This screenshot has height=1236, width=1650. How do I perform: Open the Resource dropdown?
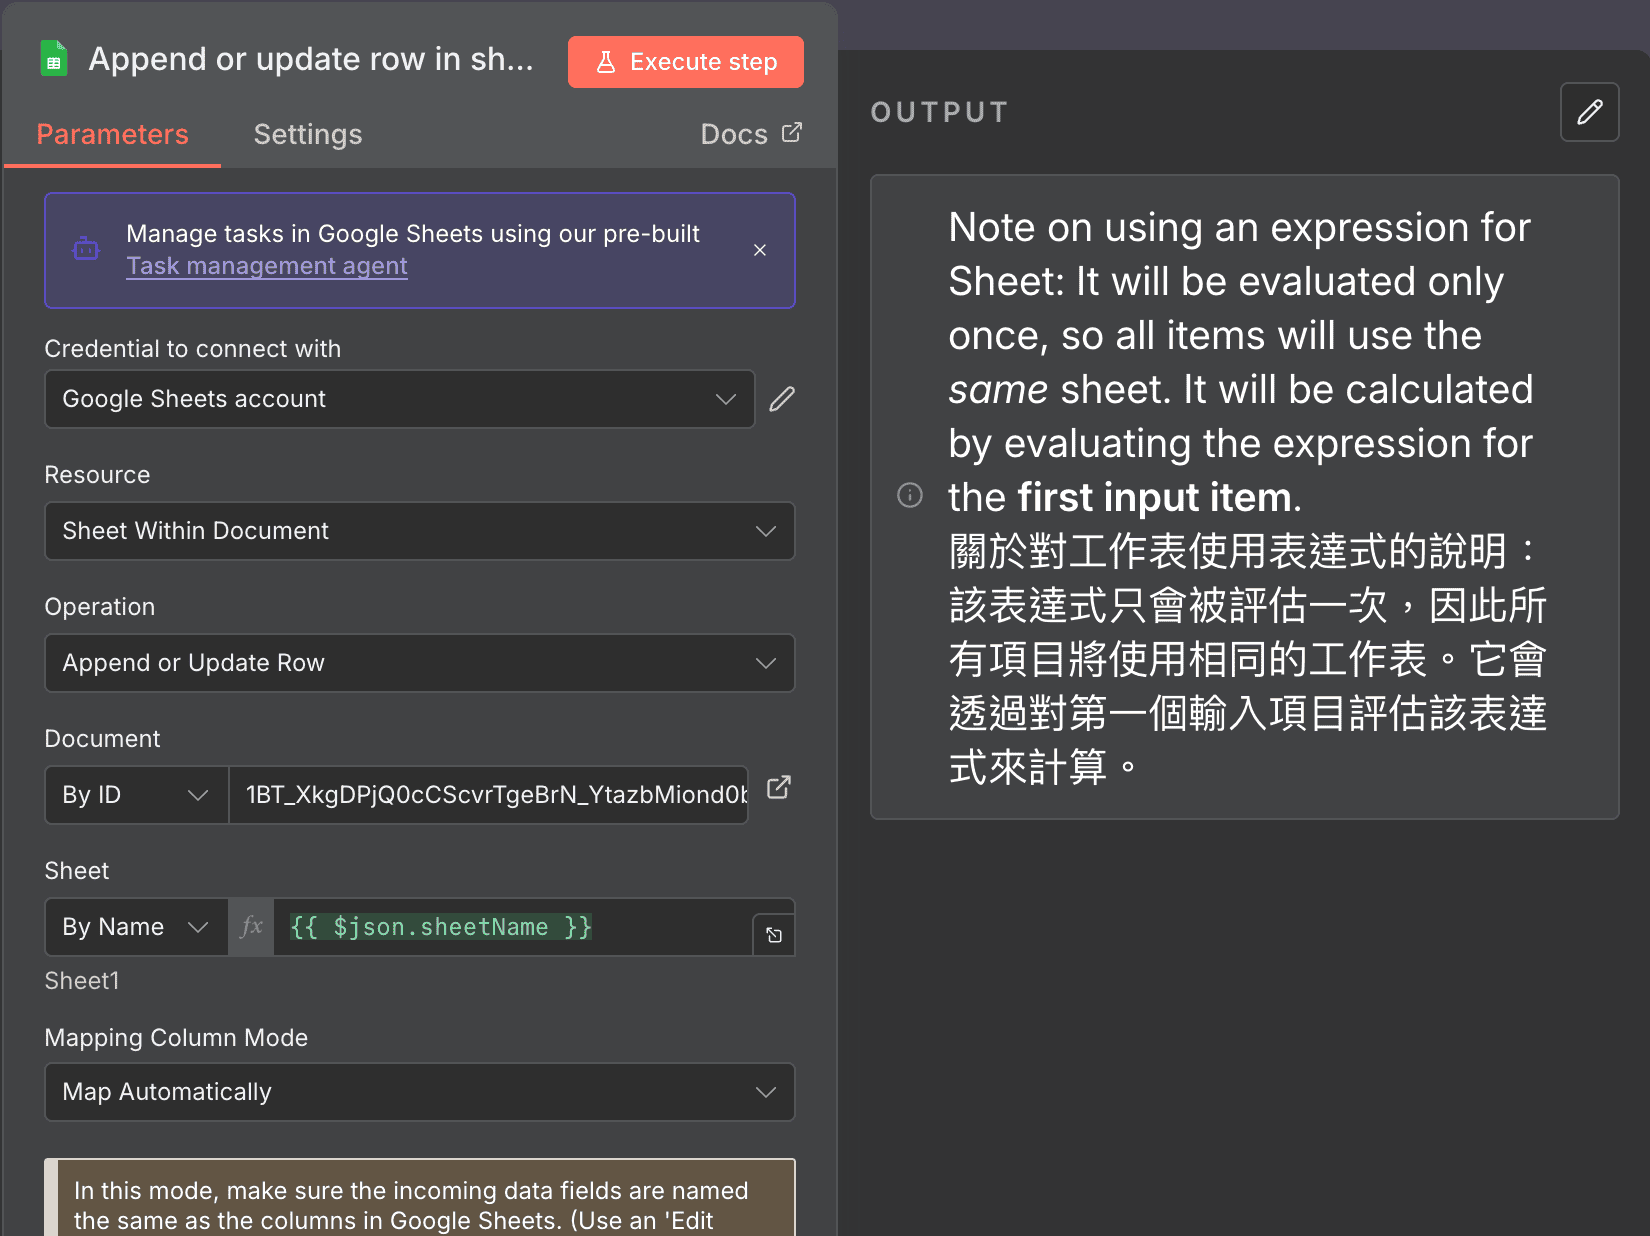pyautogui.click(x=419, y=531)
